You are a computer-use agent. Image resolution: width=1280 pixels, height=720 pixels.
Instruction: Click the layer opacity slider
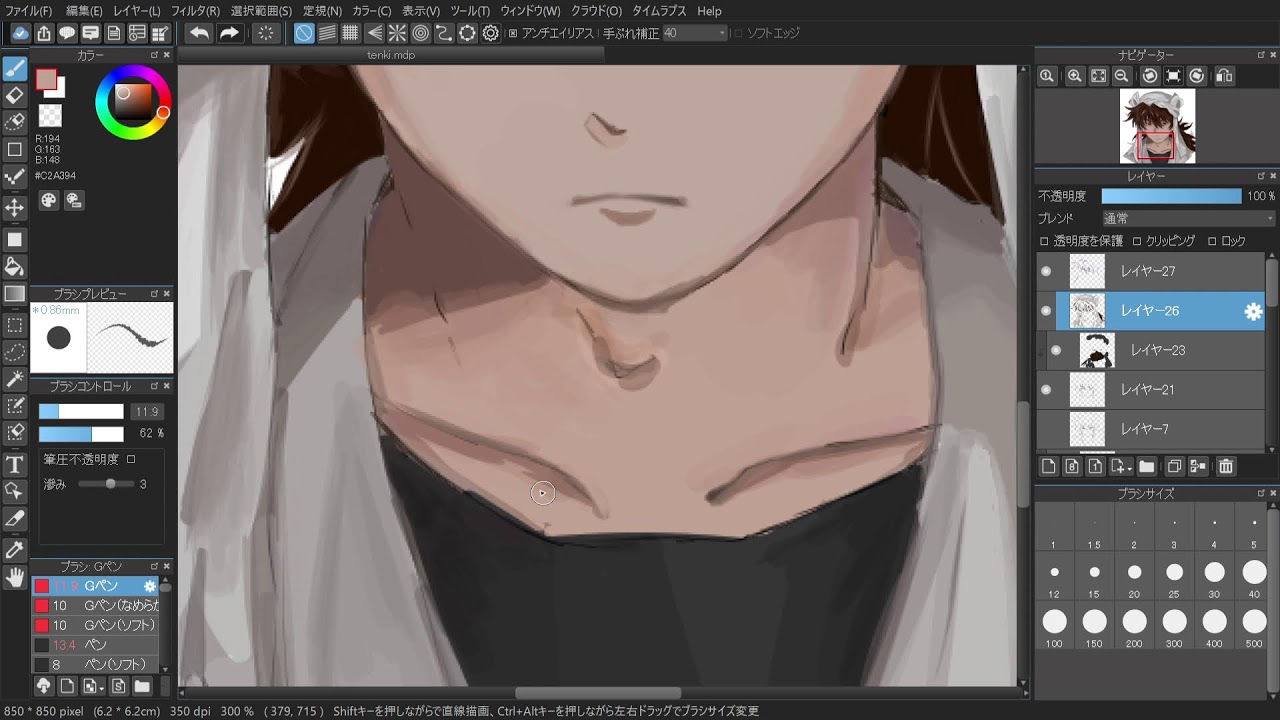(x=1171, y=196)
